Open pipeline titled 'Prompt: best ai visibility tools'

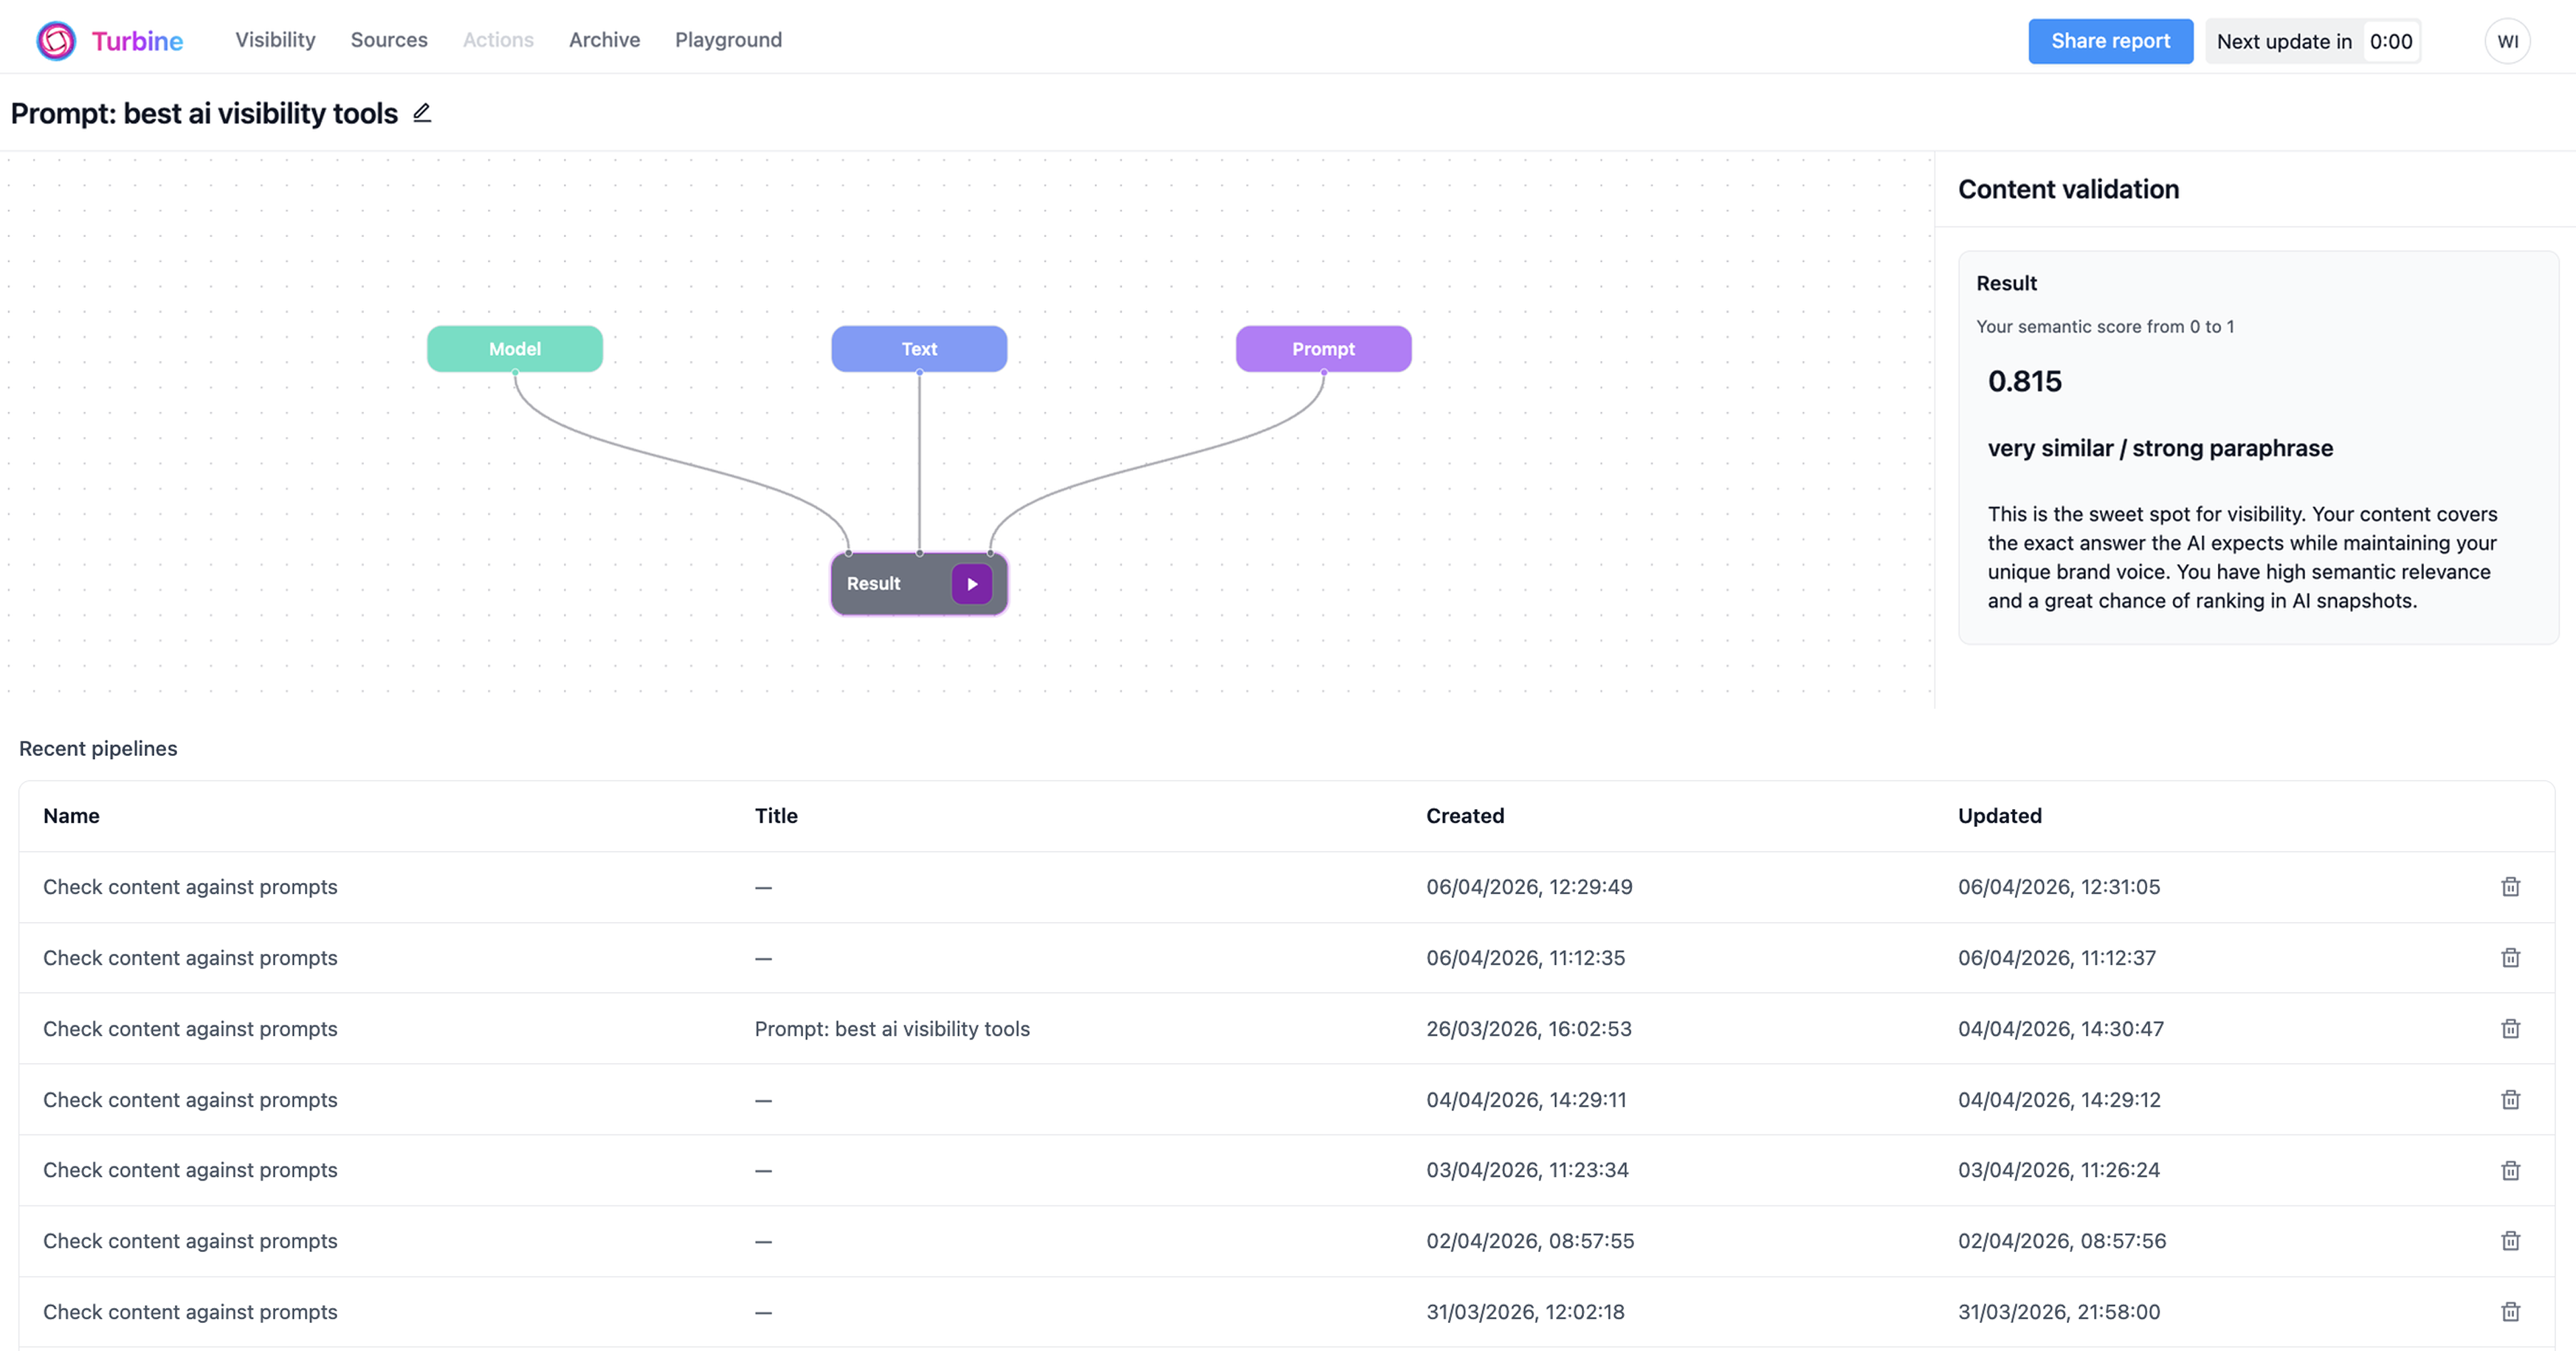click(891, 1029)
